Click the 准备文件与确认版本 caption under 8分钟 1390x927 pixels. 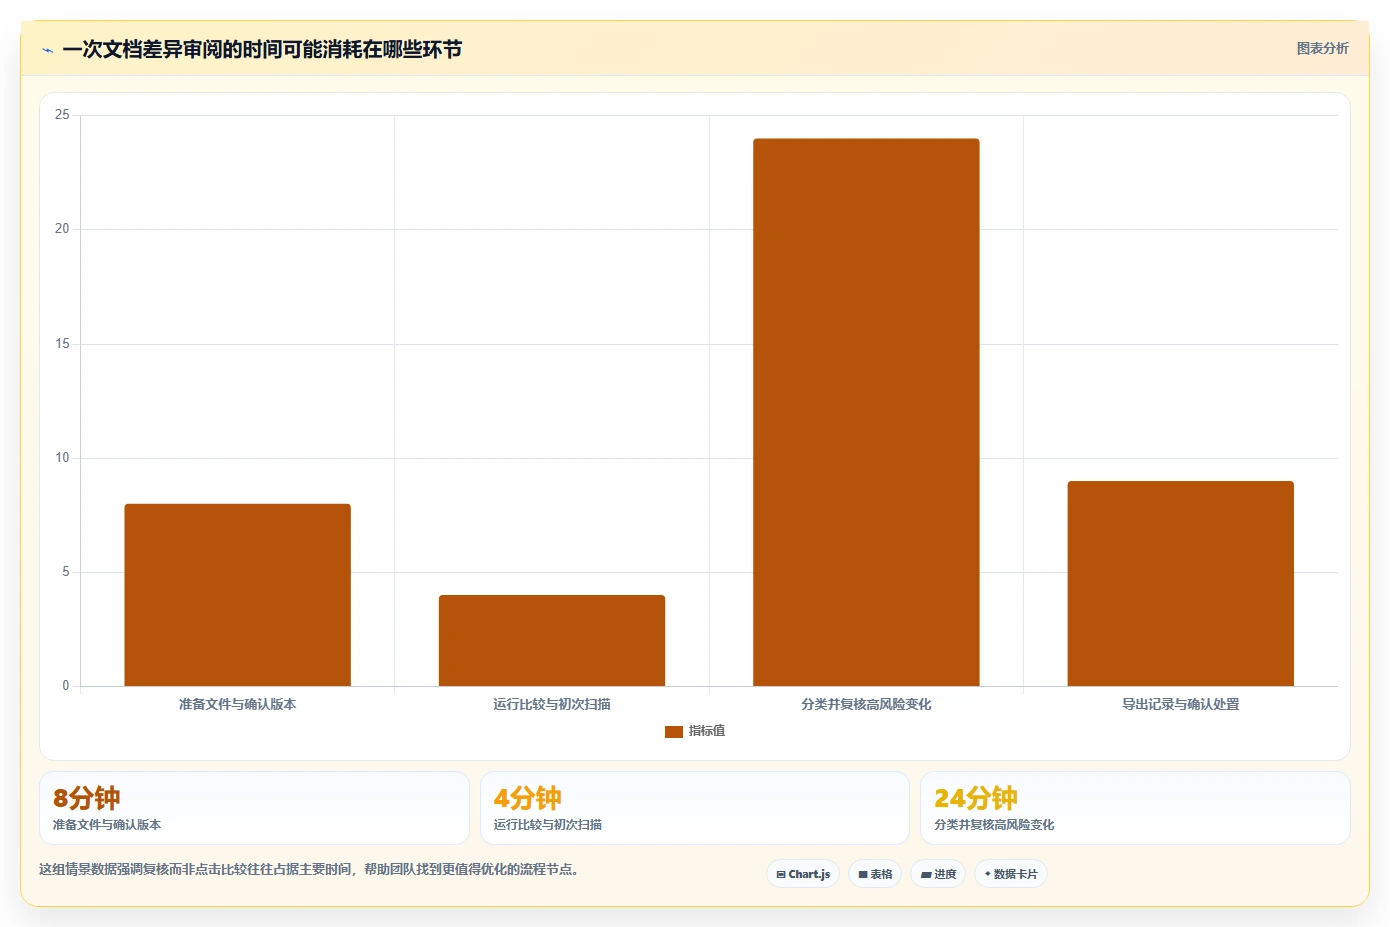pos(107,825)
